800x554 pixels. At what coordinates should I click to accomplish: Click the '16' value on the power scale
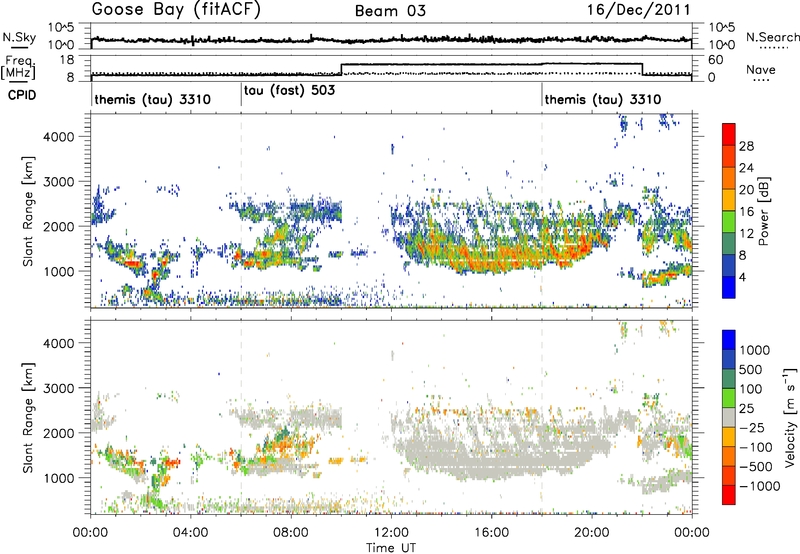coord(746,212)
